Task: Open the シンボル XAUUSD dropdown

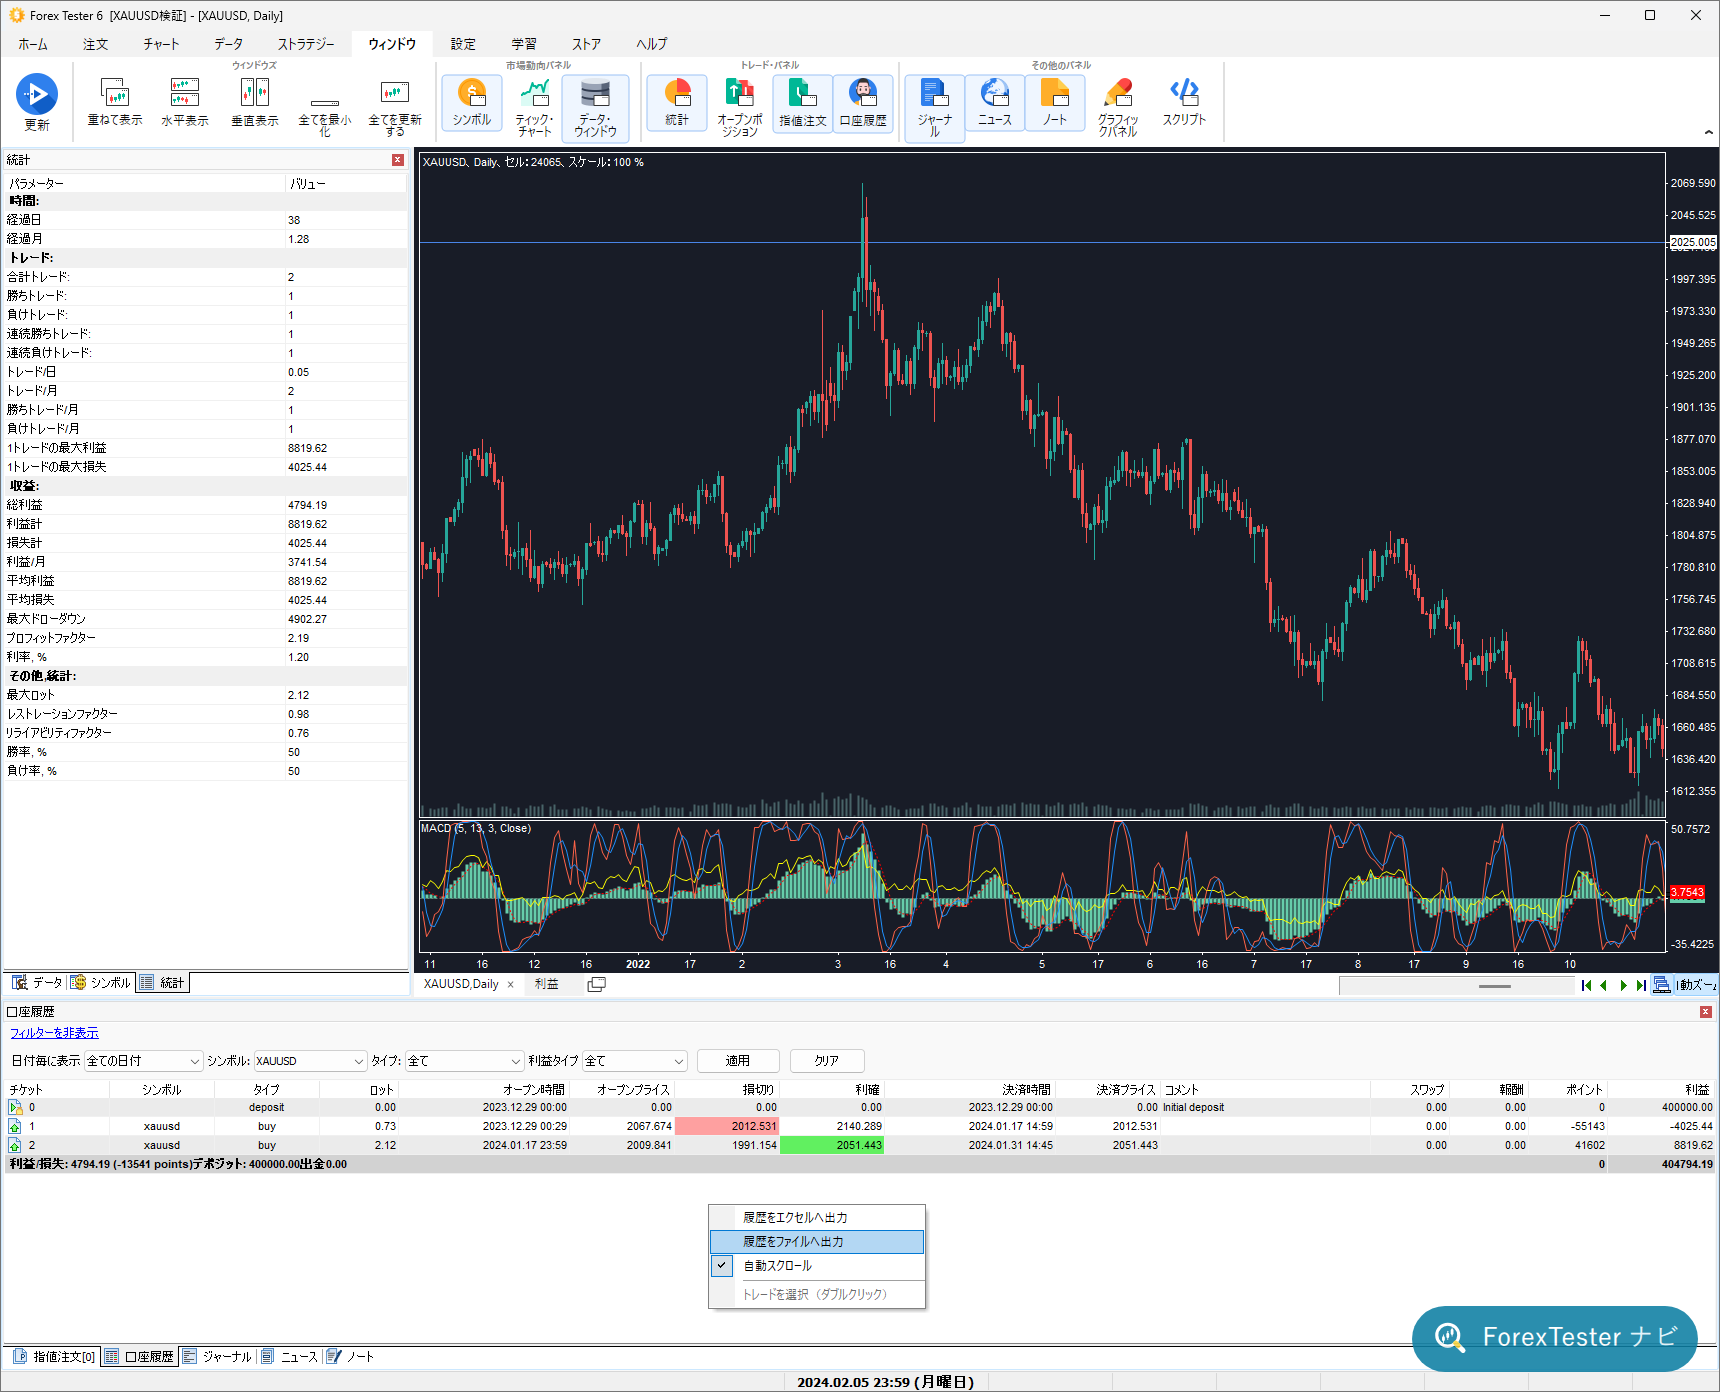Action: tap(310, 1061)
